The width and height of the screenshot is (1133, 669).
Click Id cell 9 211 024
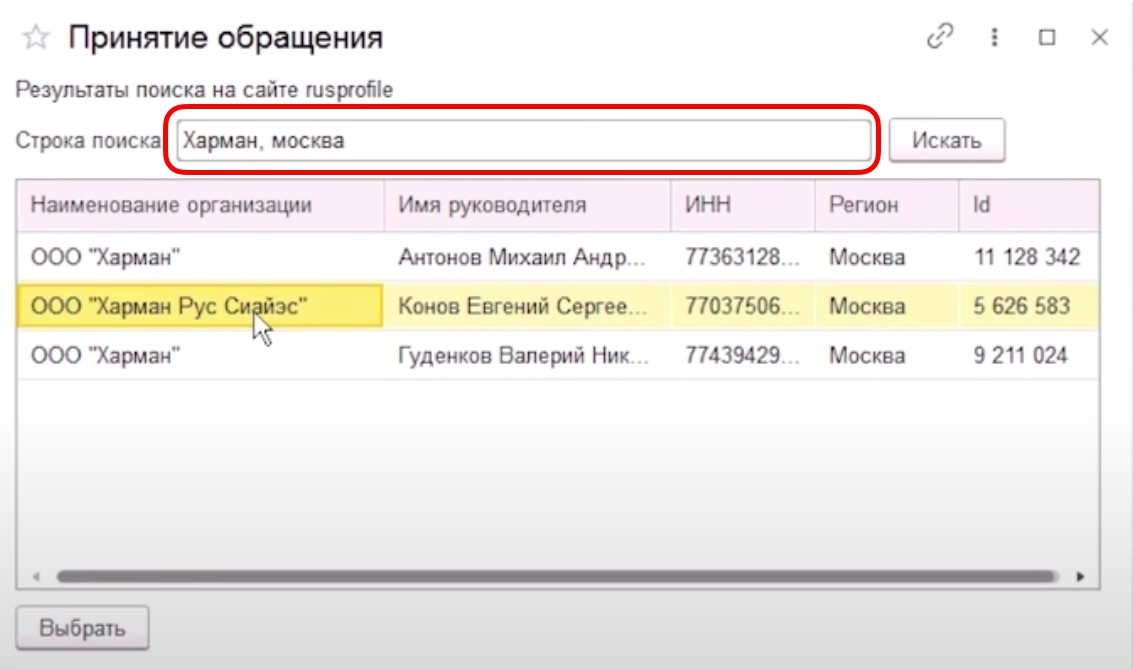(1029, 355)
